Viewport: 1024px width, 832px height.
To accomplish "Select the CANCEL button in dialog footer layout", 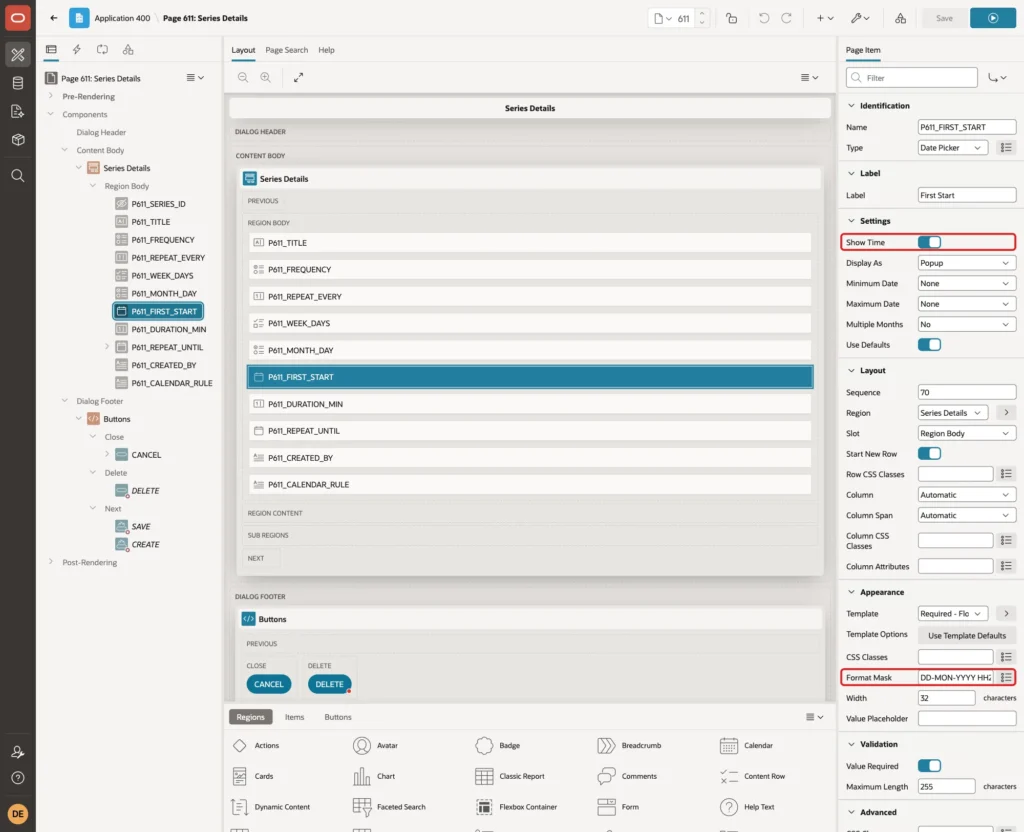I will click(x=268, y=684).
